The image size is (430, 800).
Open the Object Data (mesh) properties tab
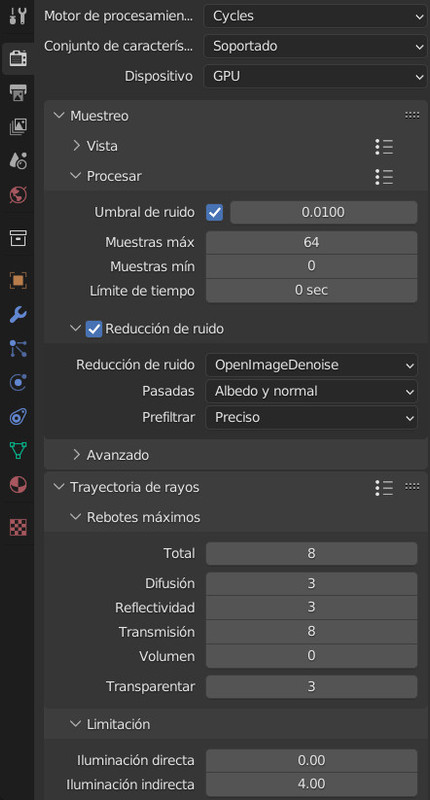click(x=18, y=450)
